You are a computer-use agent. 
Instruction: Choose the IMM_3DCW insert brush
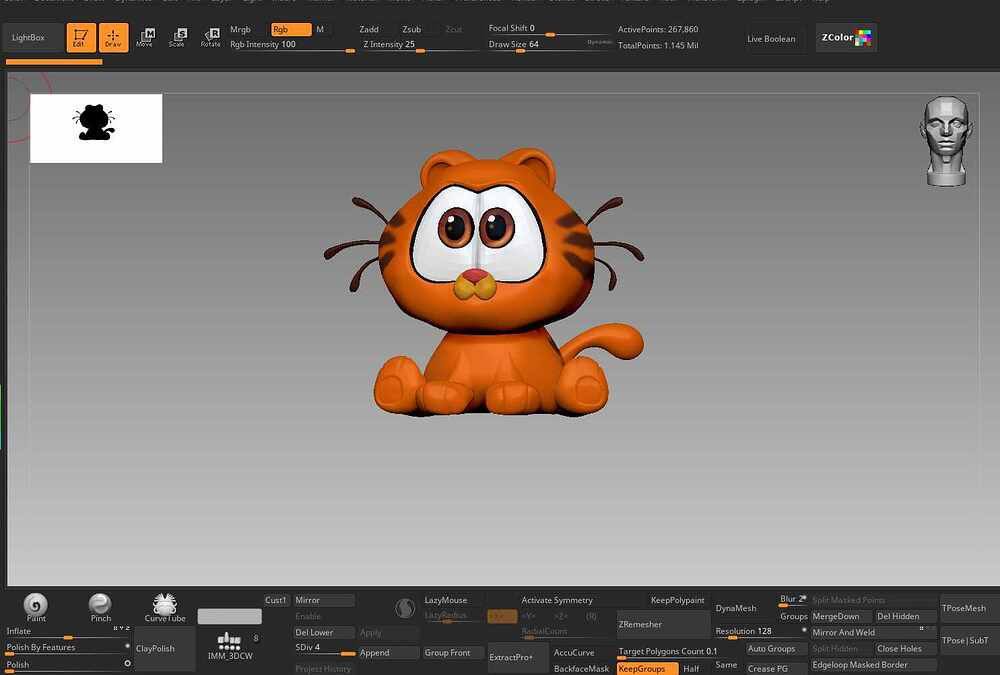click(x=230, y=646)
